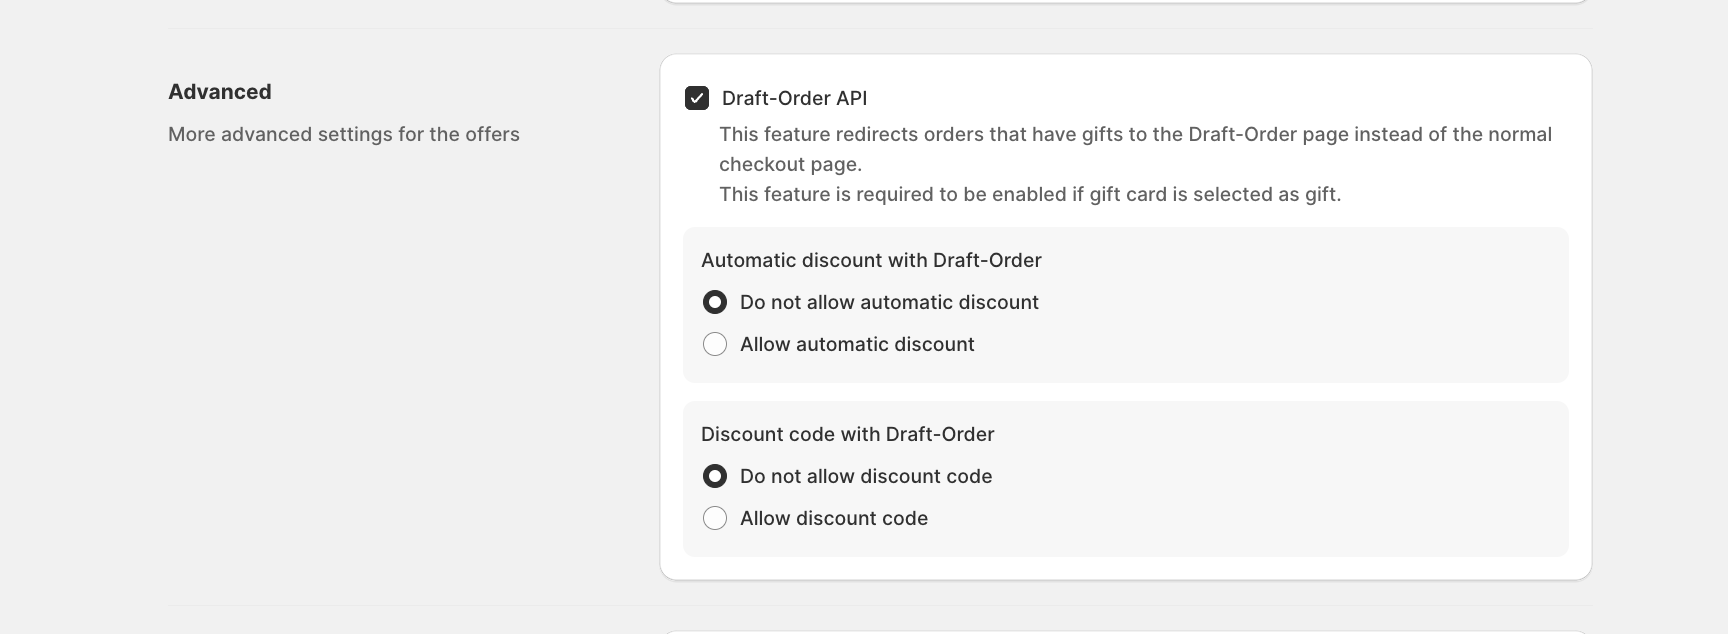Click the Allow automatic discount label text

click(857, 344)
